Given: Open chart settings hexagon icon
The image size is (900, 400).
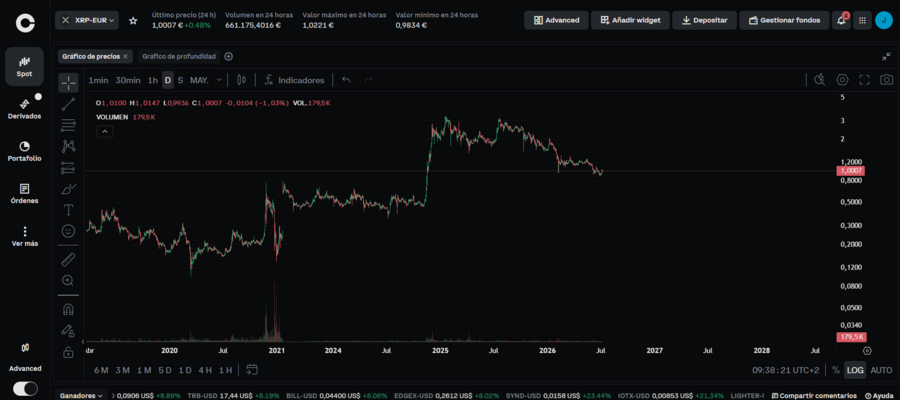Looking at the screenshot, I should point(842,80).
